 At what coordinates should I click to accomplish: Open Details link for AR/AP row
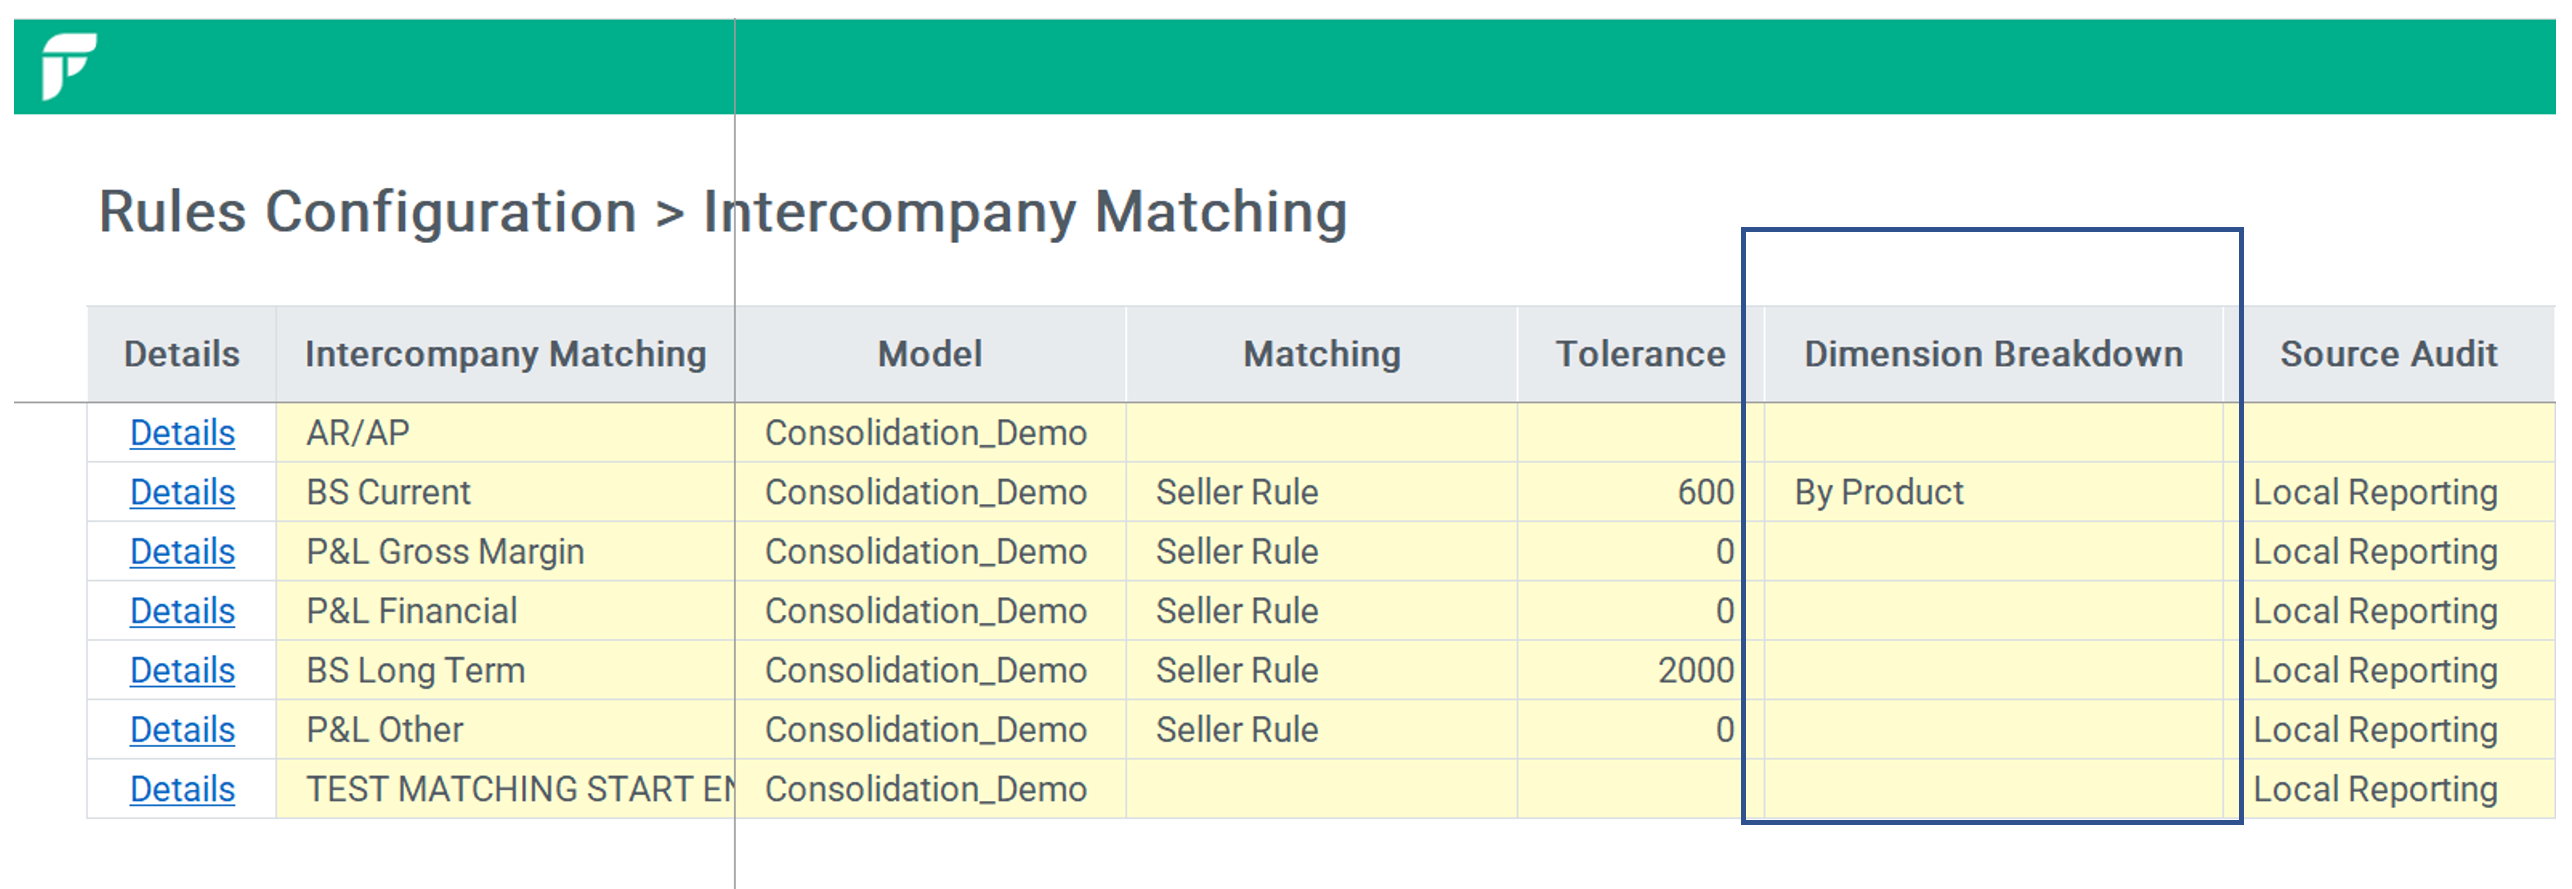point(182,433)
